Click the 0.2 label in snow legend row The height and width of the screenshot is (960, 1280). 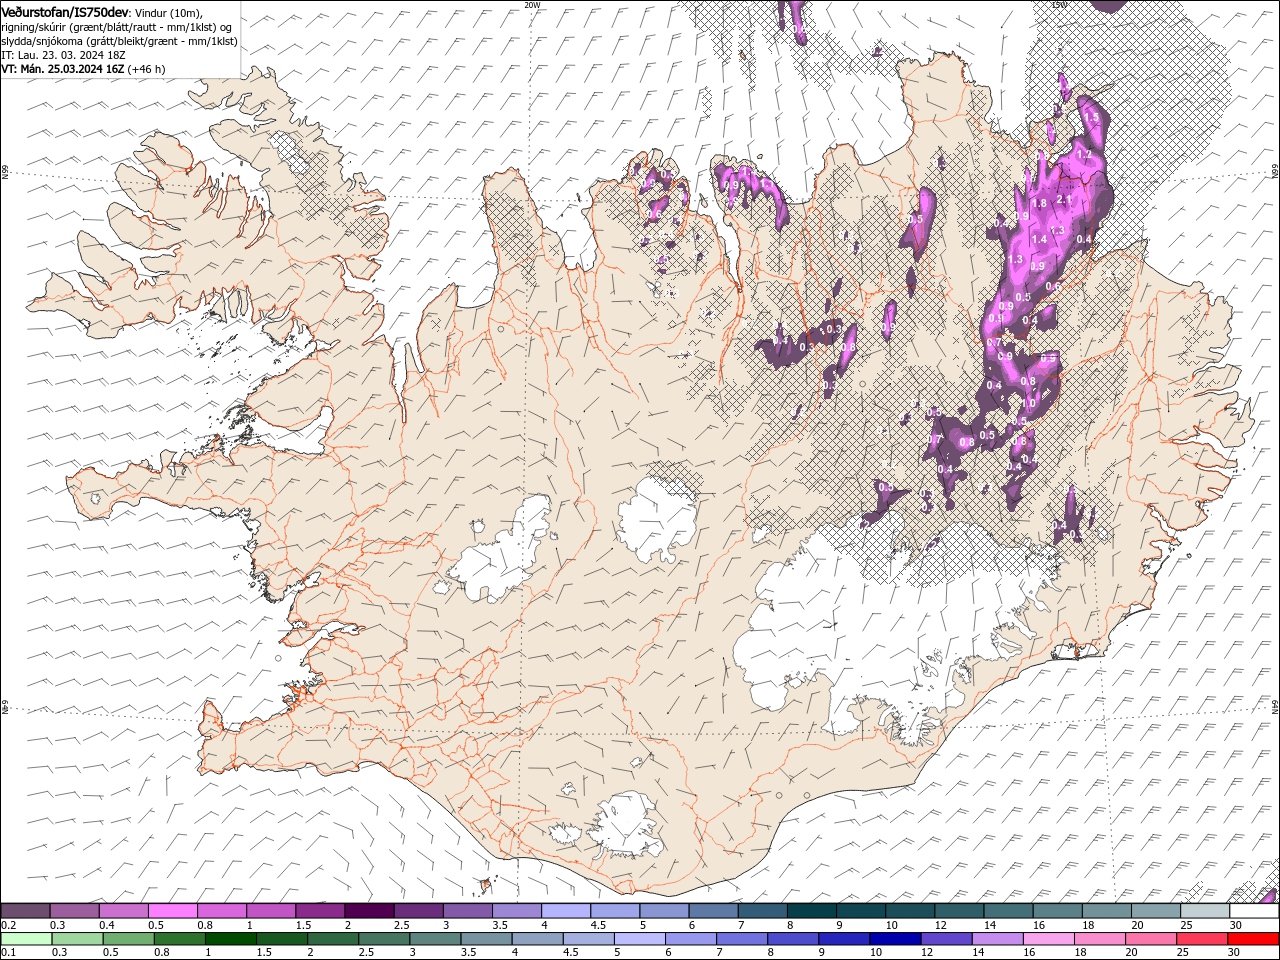(8, 925)
